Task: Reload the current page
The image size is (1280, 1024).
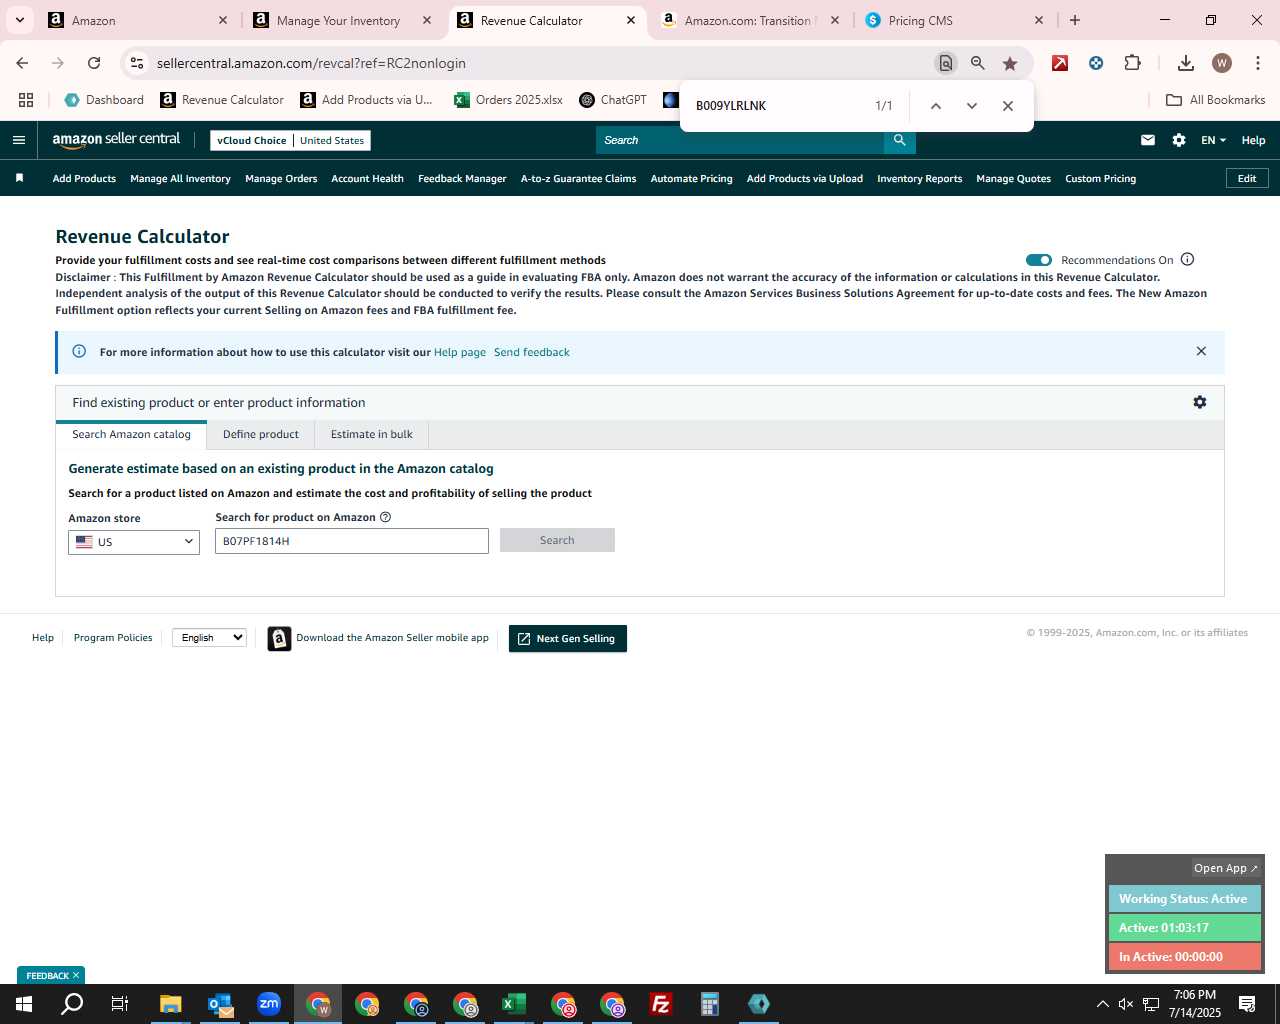Action: pyautogui.click(x=94, y=63)
